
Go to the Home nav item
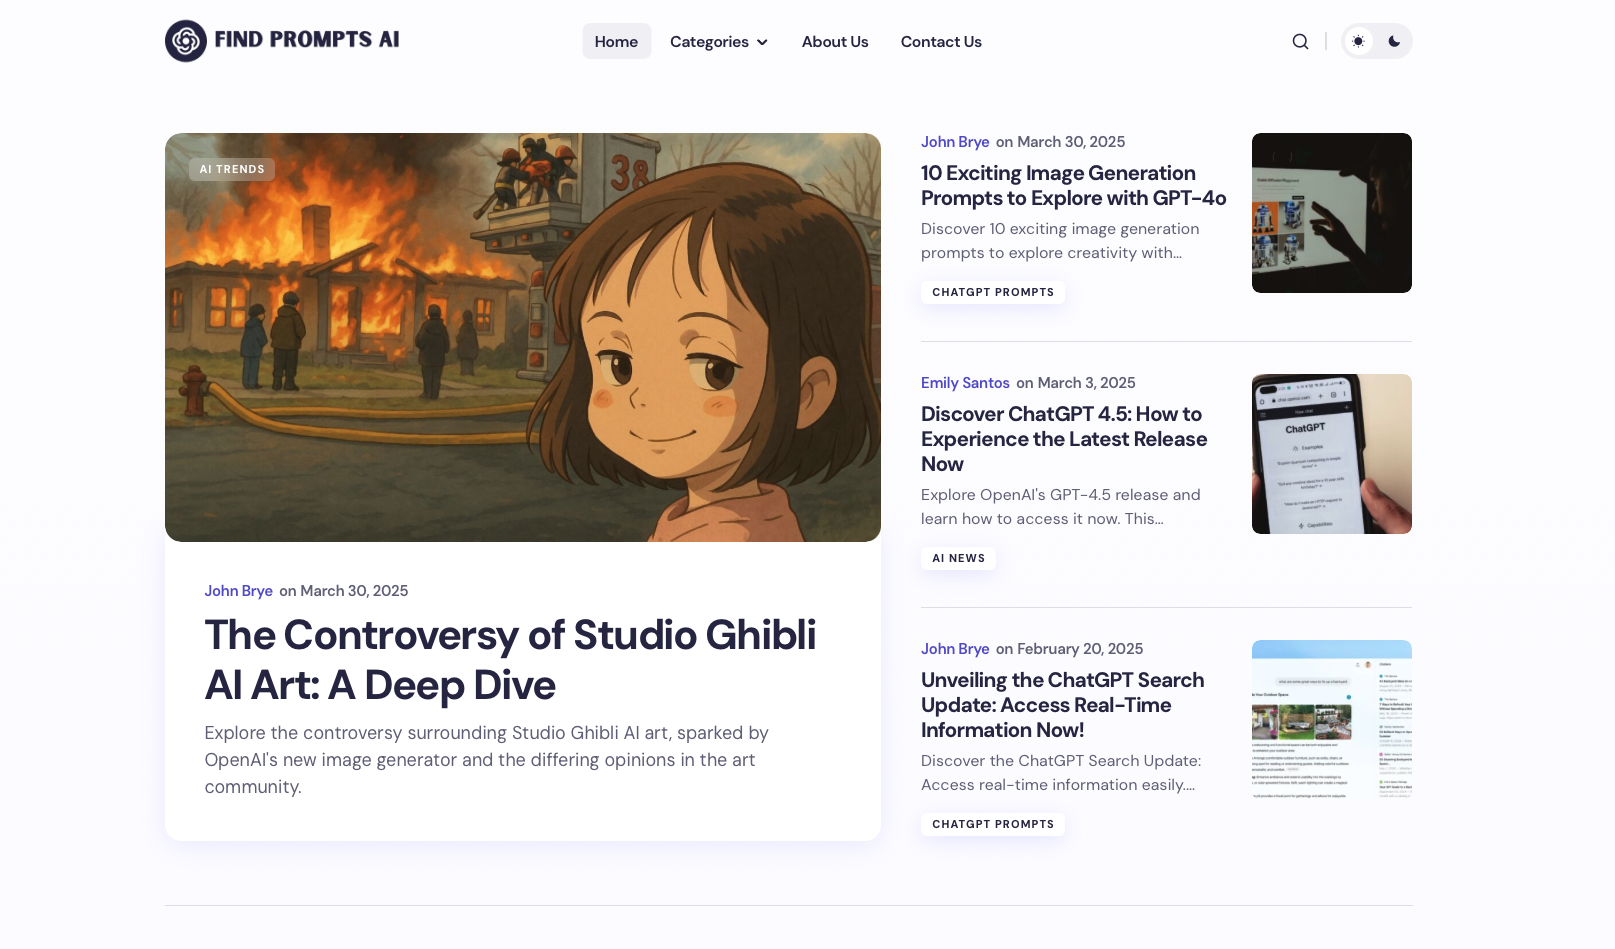616,41
